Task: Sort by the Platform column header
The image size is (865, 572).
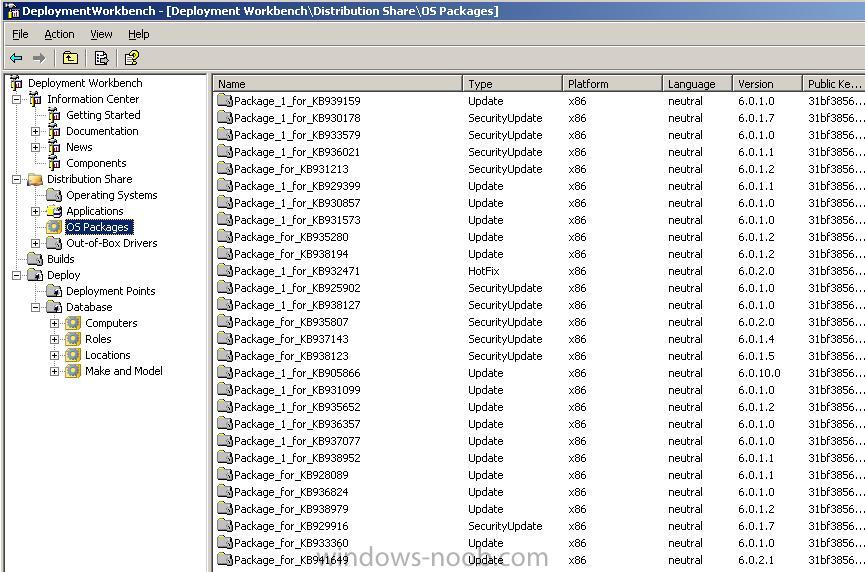Action: pos(612,84)
